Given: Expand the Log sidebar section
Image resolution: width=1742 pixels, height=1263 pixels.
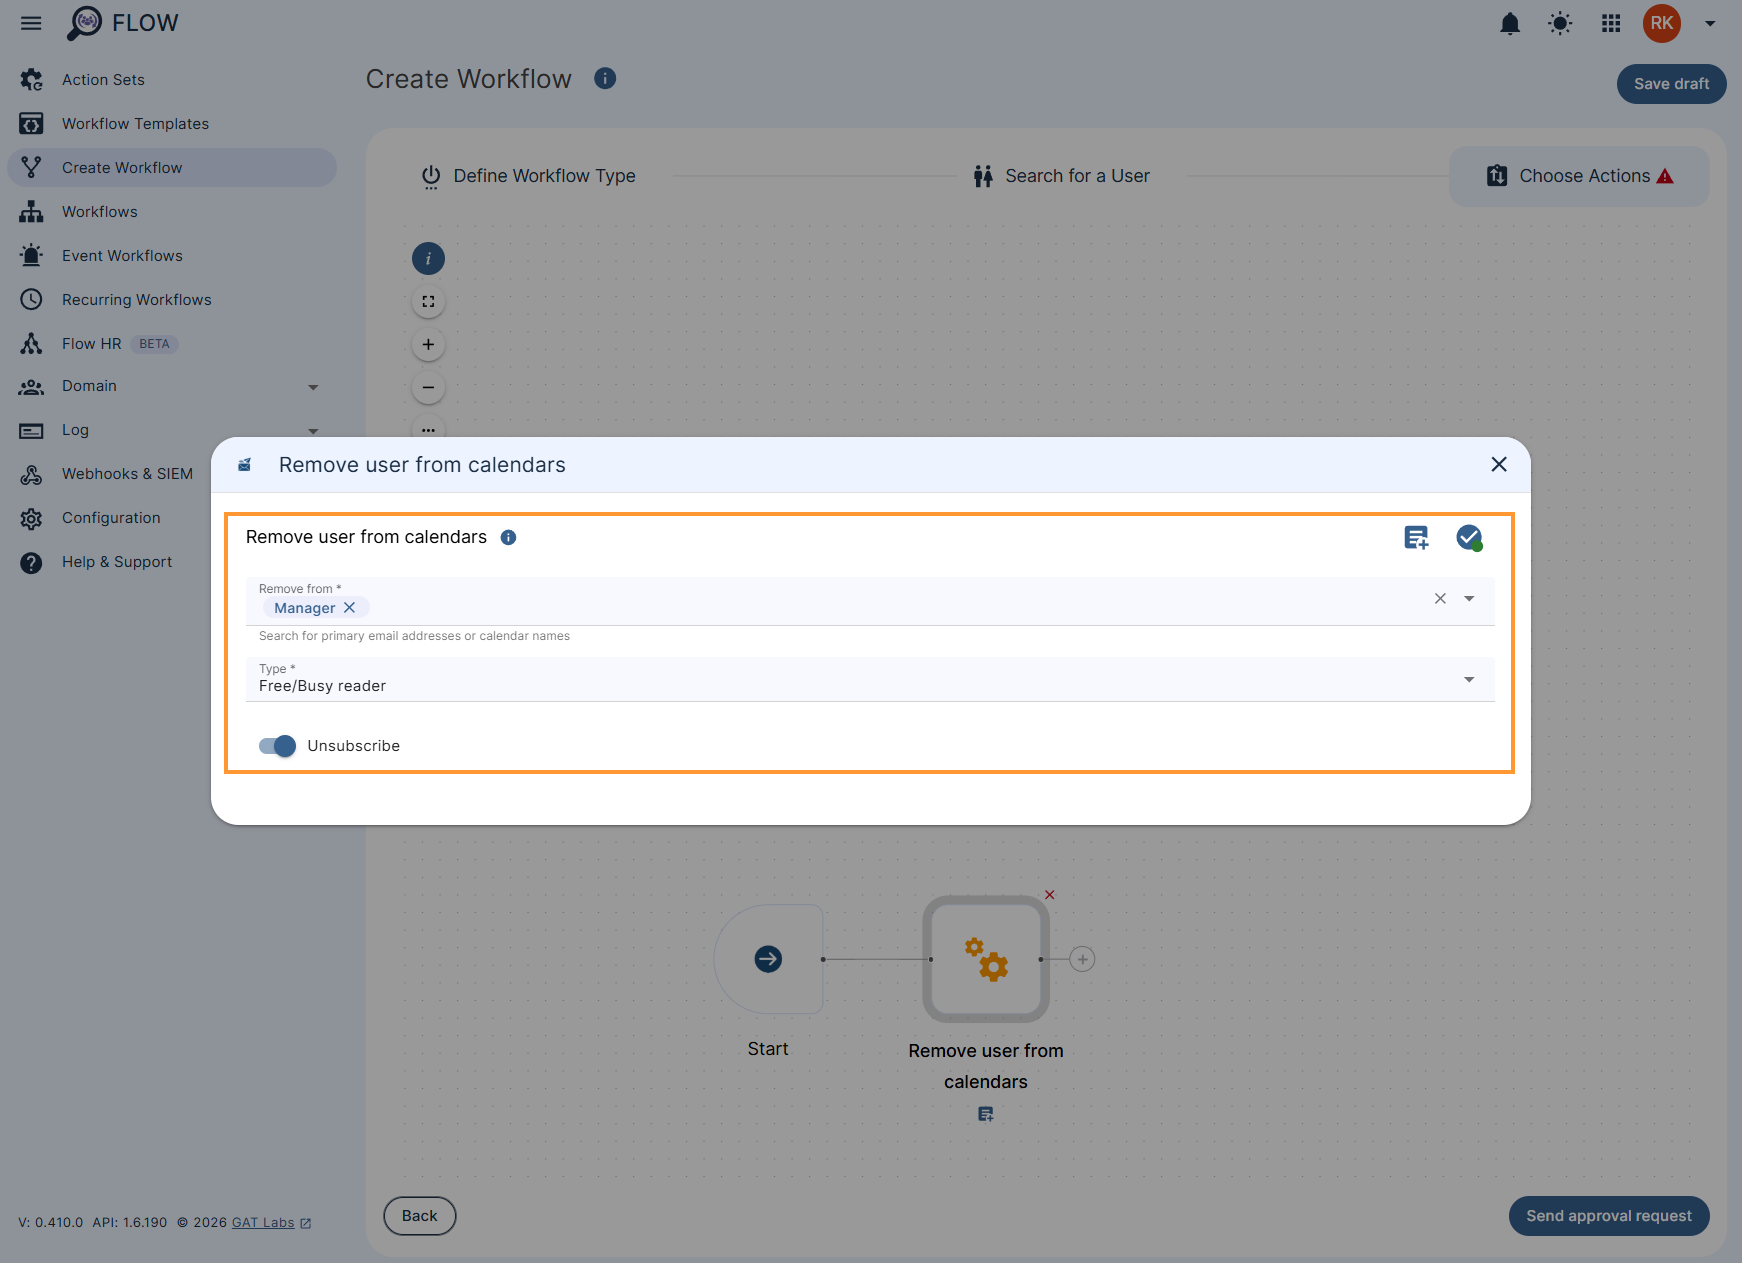Looking at the screenshot, I should click(313, 430).
